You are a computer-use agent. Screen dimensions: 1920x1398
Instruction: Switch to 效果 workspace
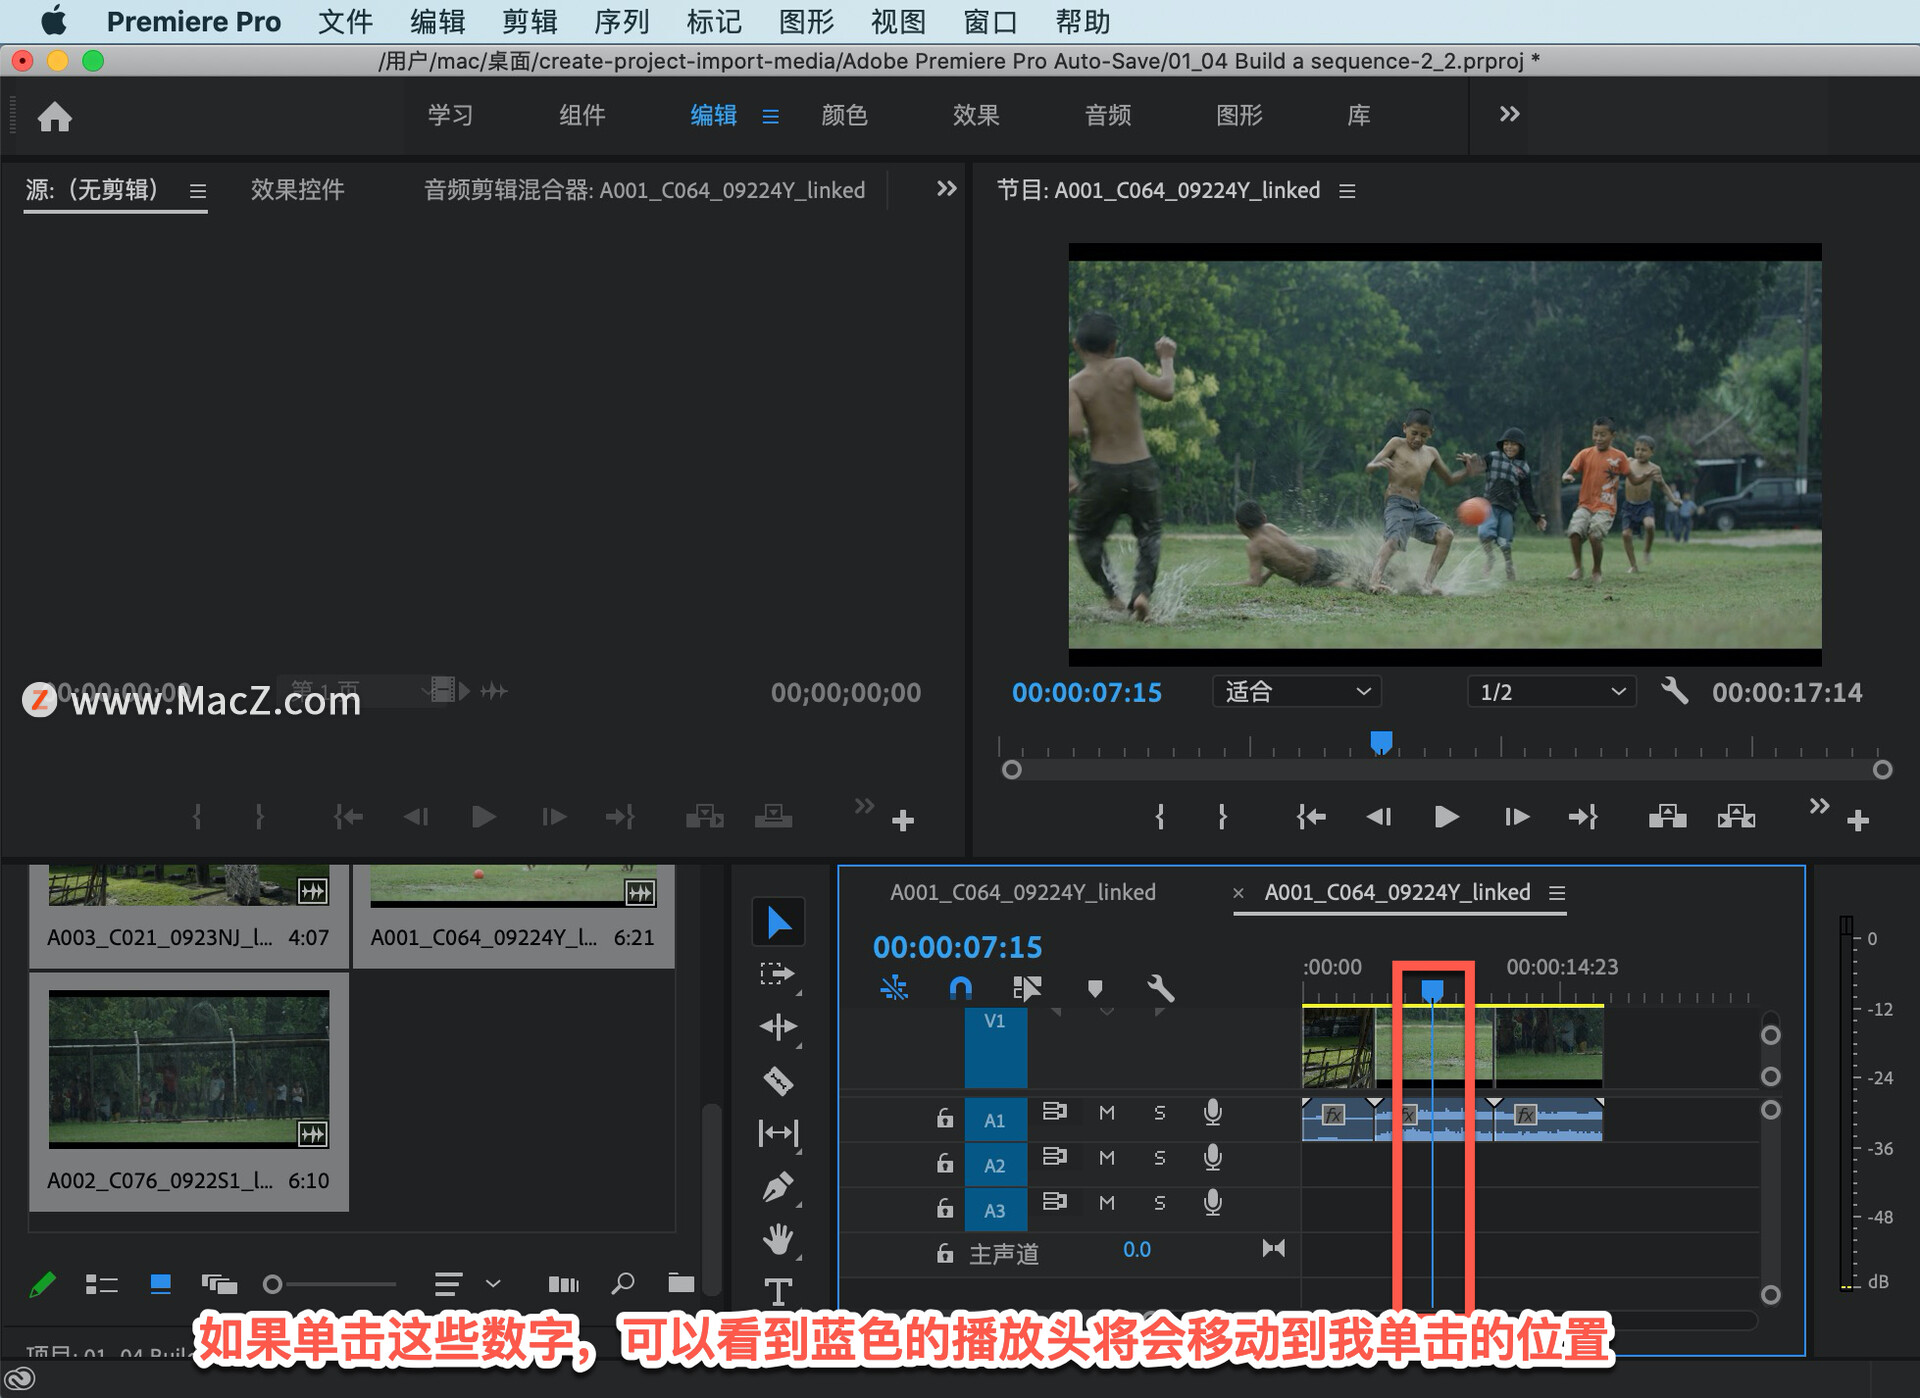click(x=976, y=115)
